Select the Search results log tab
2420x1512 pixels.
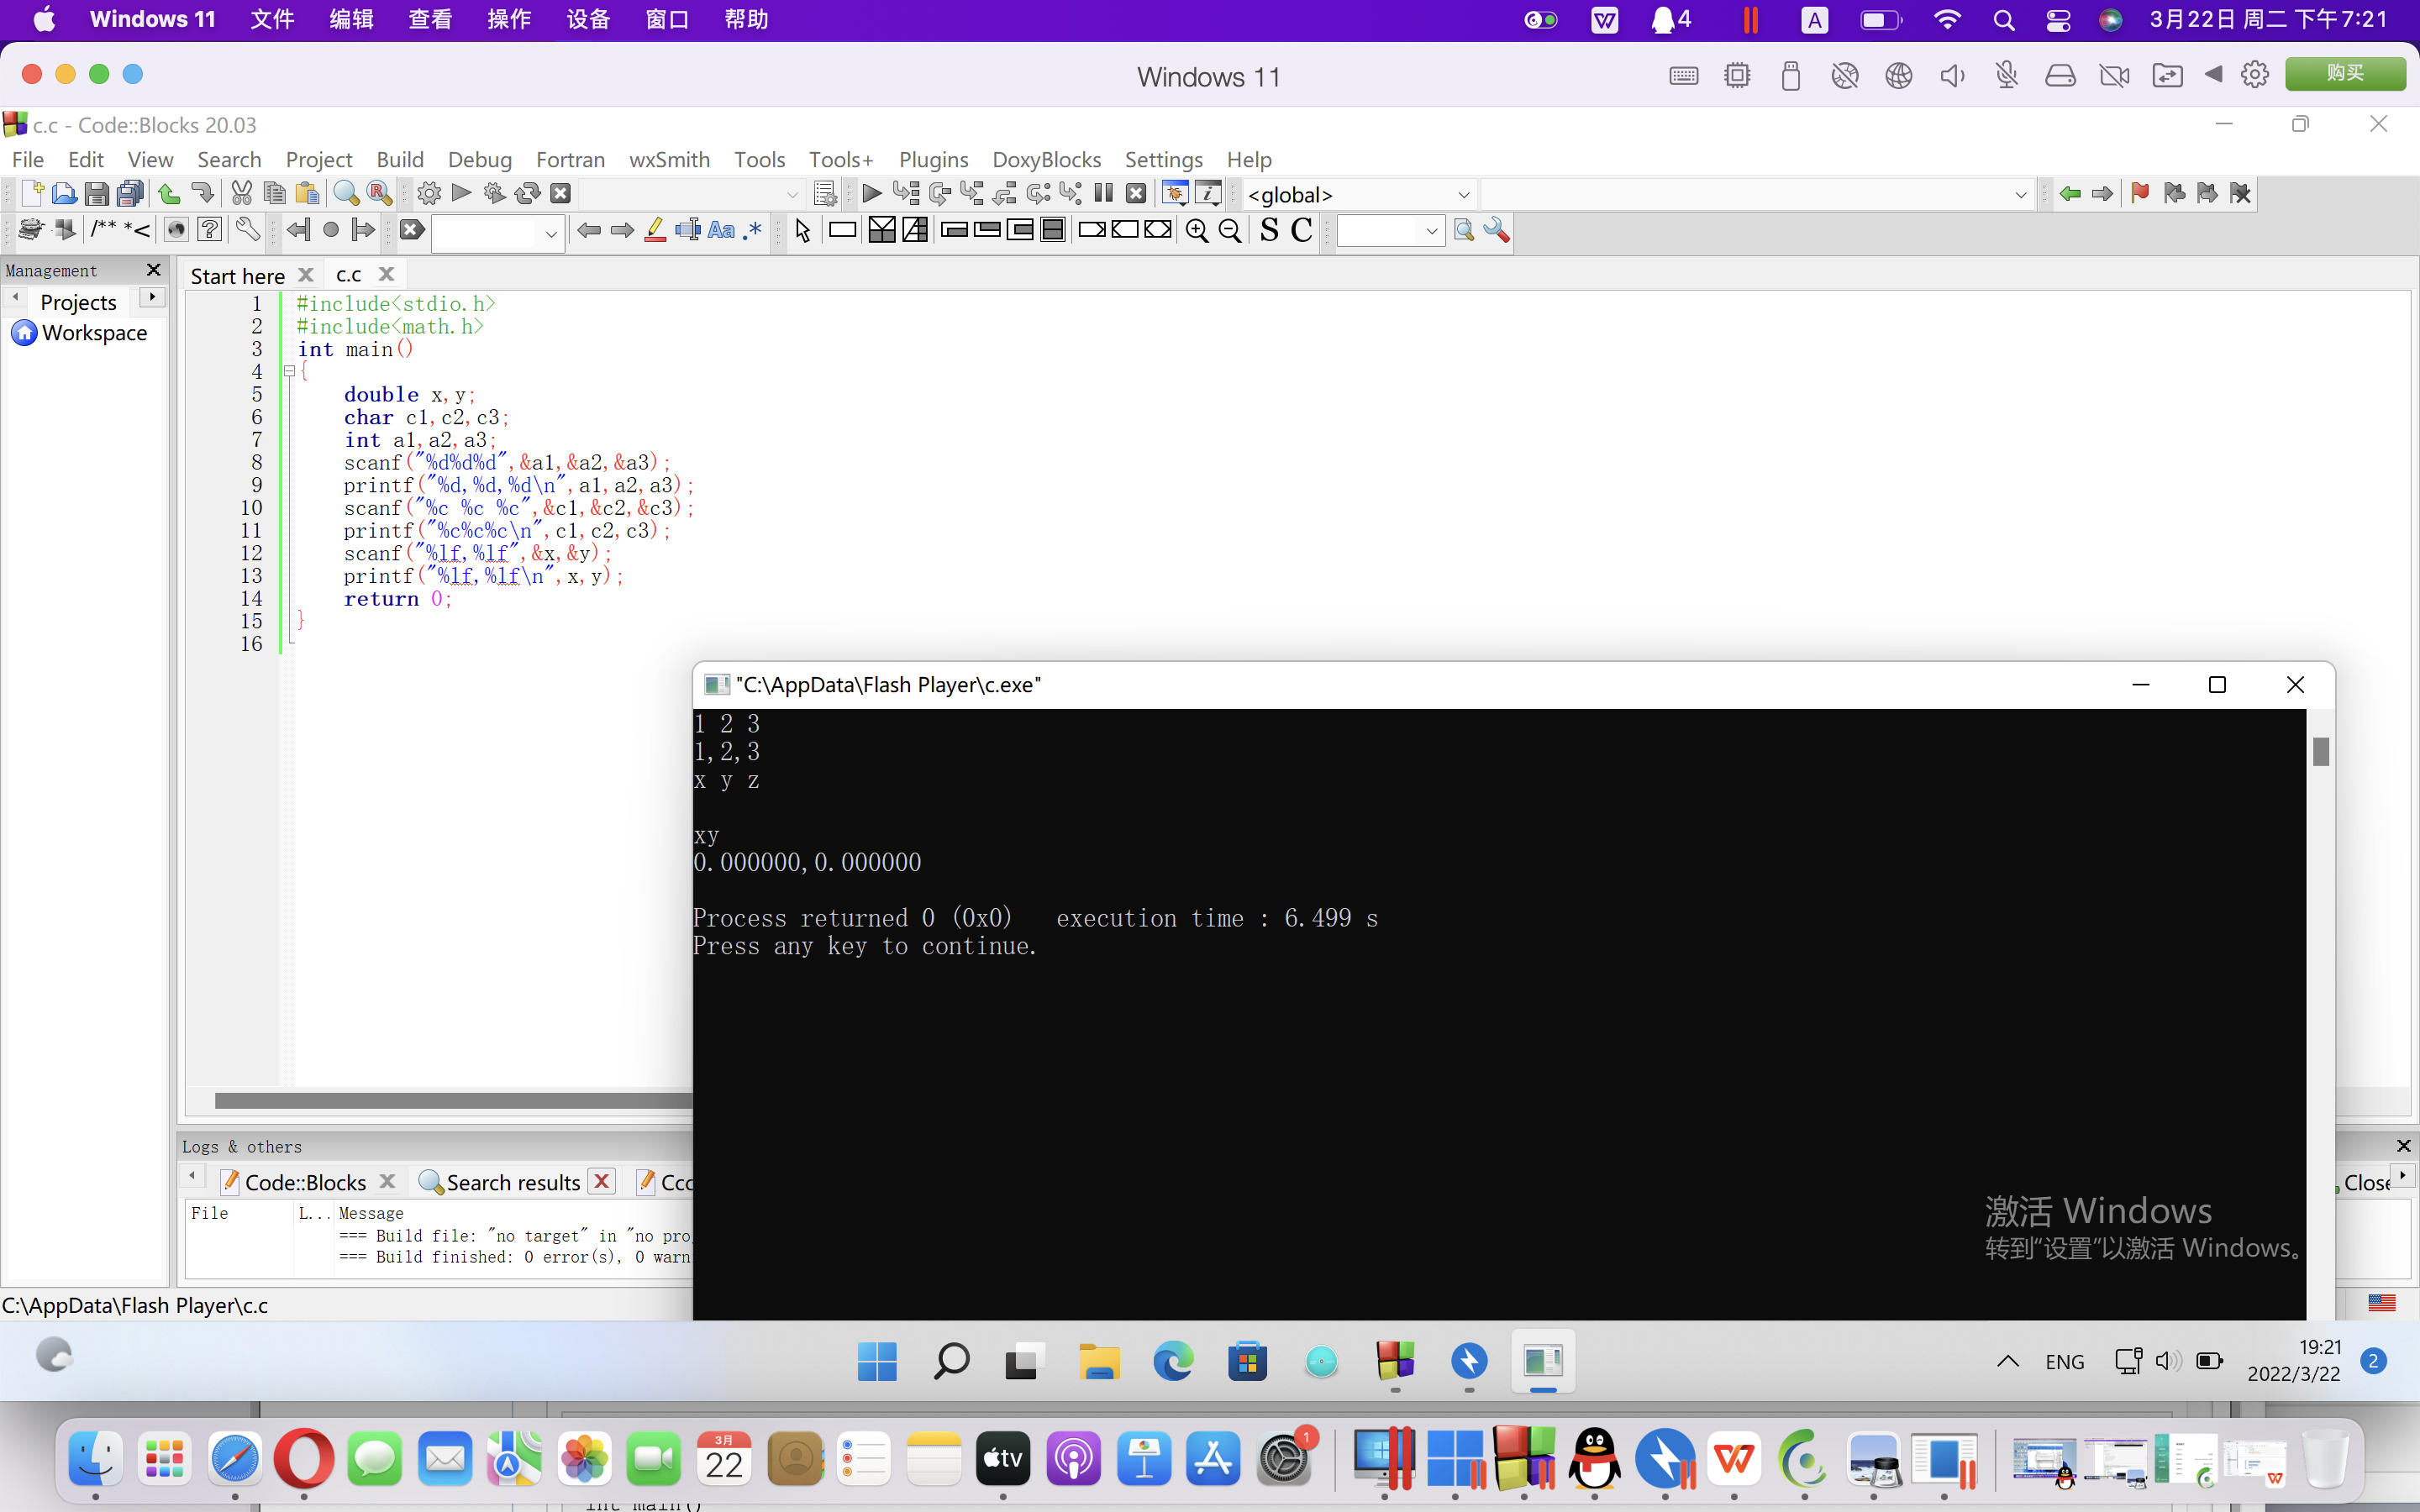(x=512, y=1182)
